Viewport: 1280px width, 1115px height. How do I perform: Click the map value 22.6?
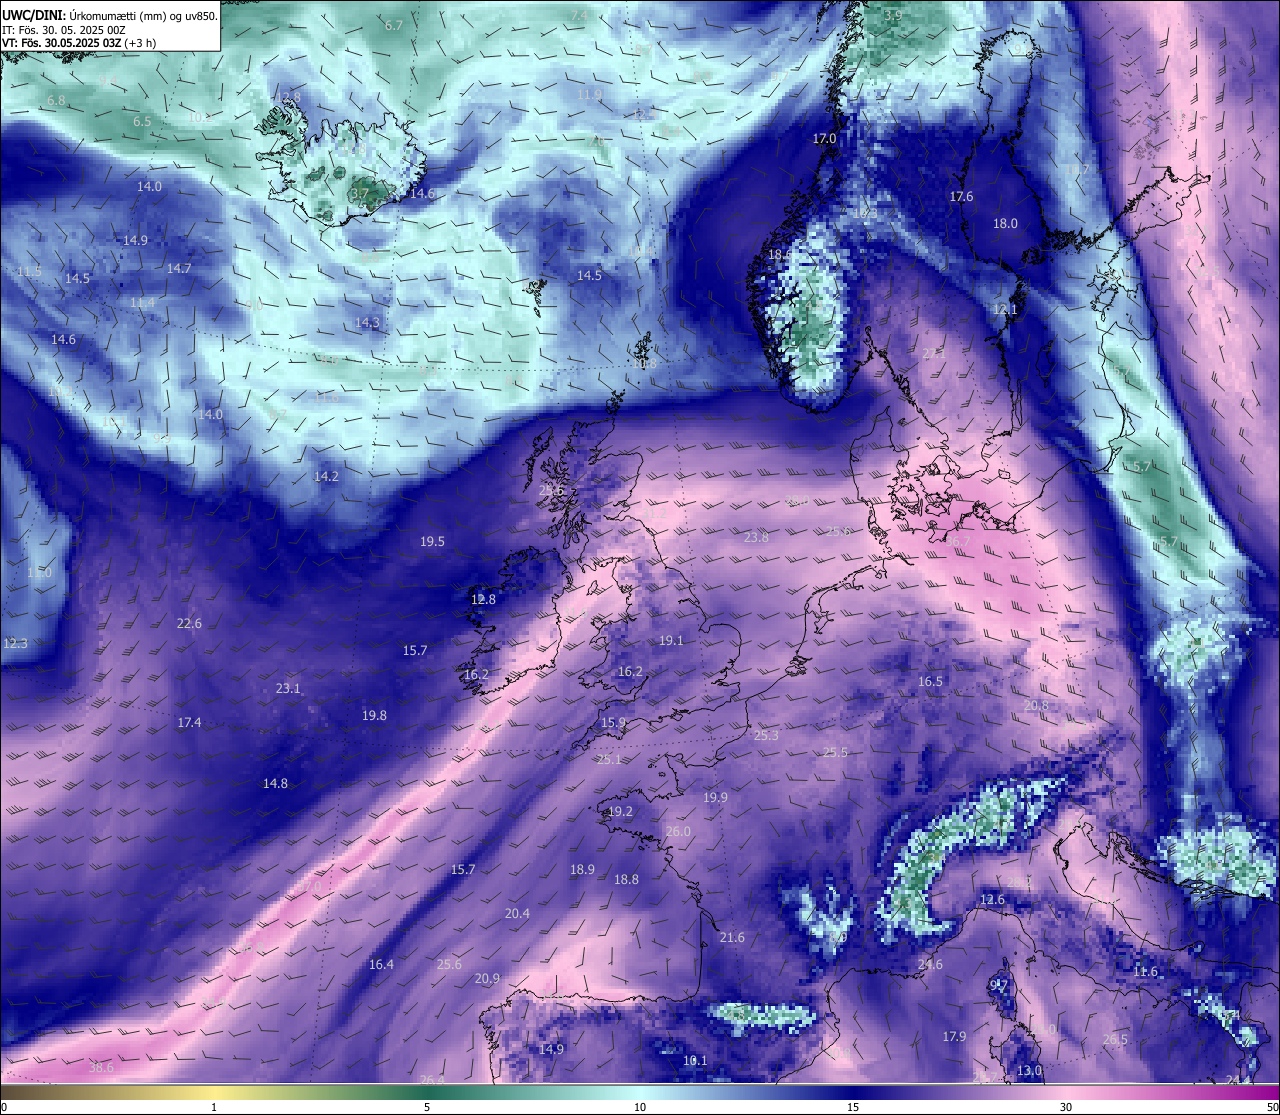click(189, 623)
